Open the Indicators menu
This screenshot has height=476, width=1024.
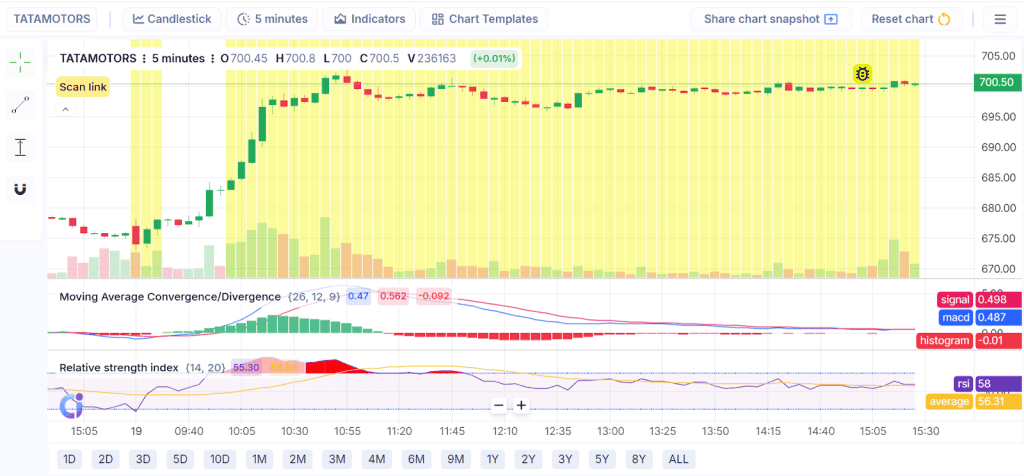point(369,19)
